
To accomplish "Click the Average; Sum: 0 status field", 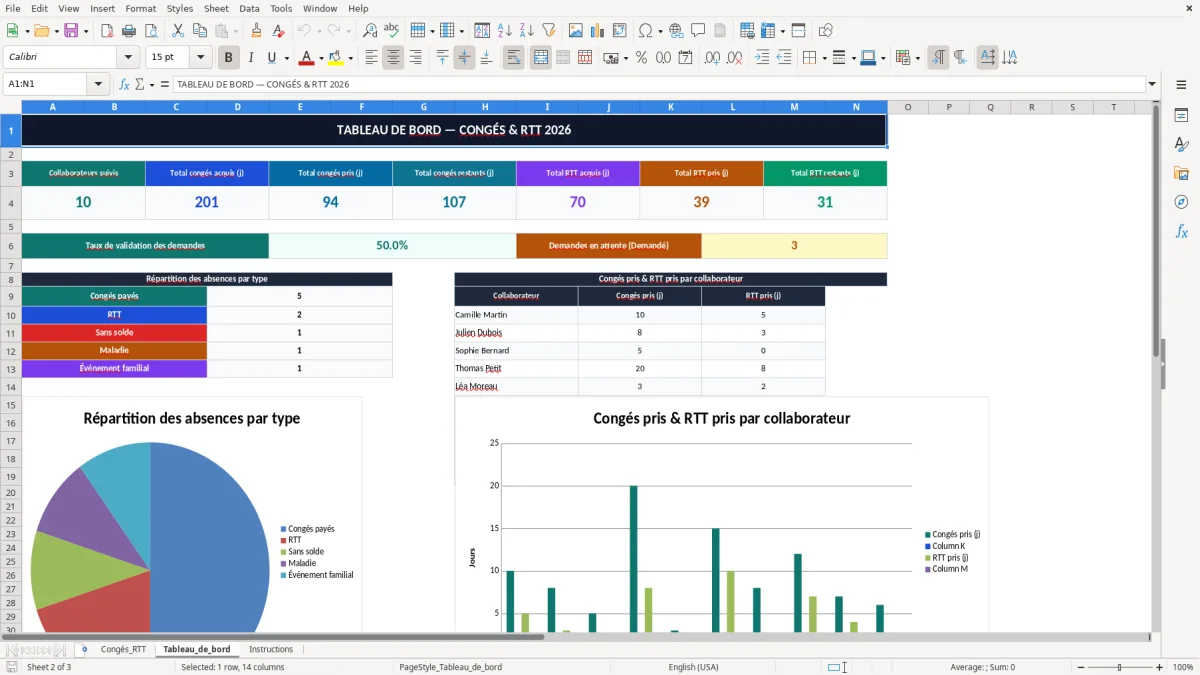I will click(982, 667).
